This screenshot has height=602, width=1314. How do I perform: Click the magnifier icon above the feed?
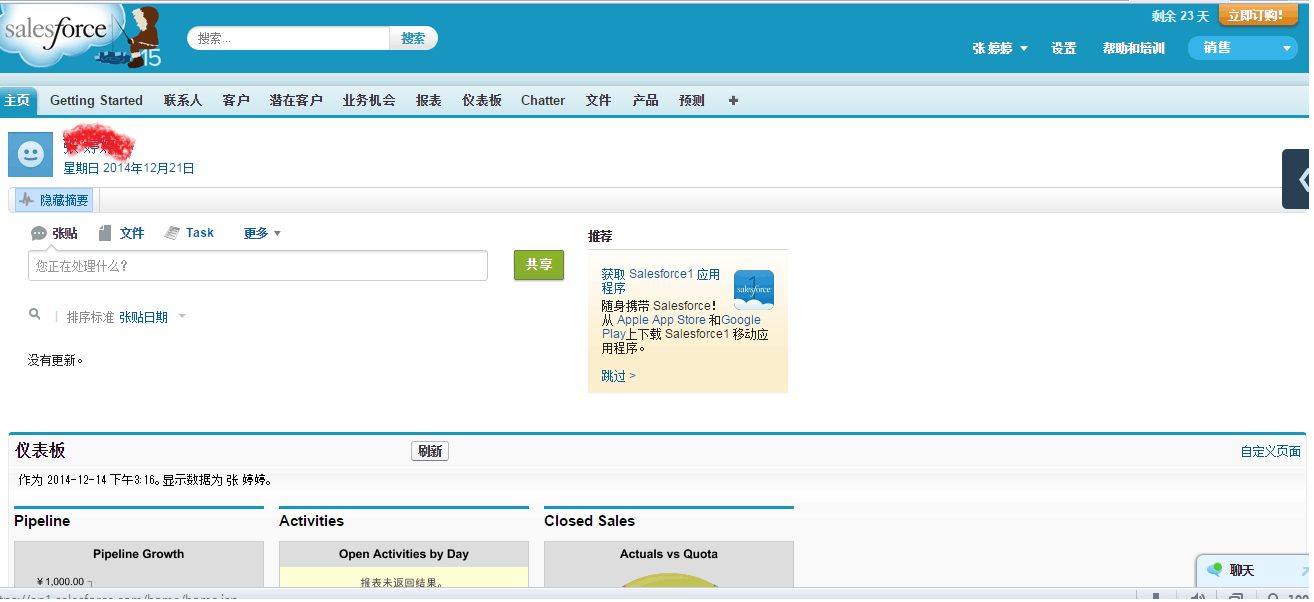pos(35,315)
